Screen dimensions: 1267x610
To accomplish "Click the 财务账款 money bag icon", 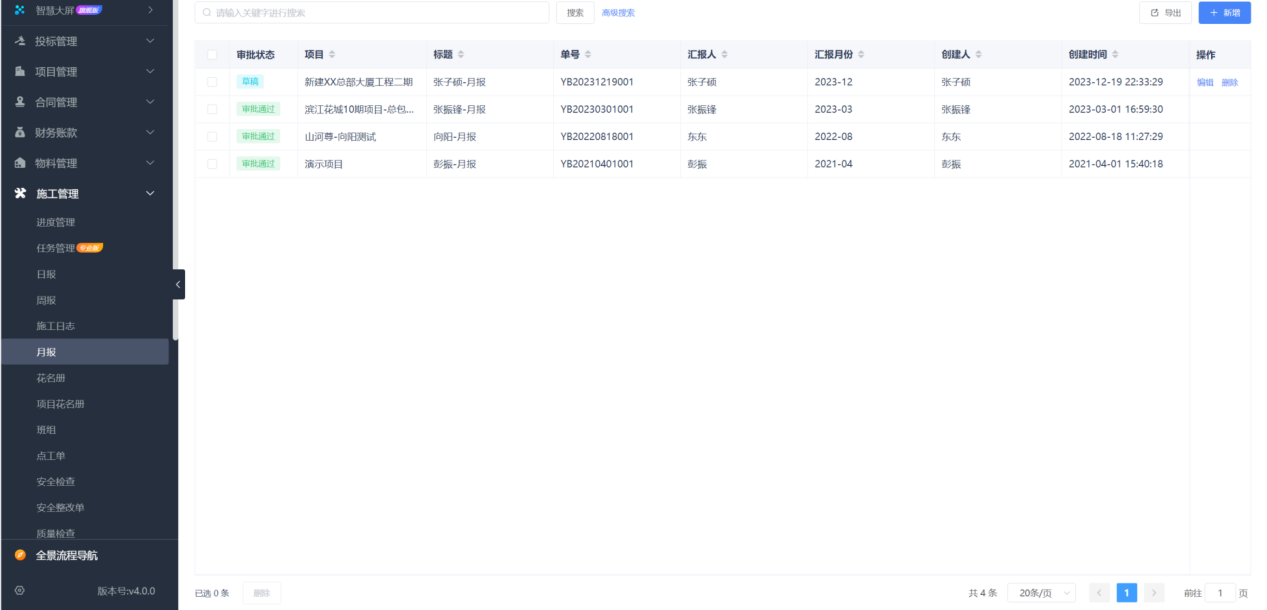I will (x=20, y=133).
